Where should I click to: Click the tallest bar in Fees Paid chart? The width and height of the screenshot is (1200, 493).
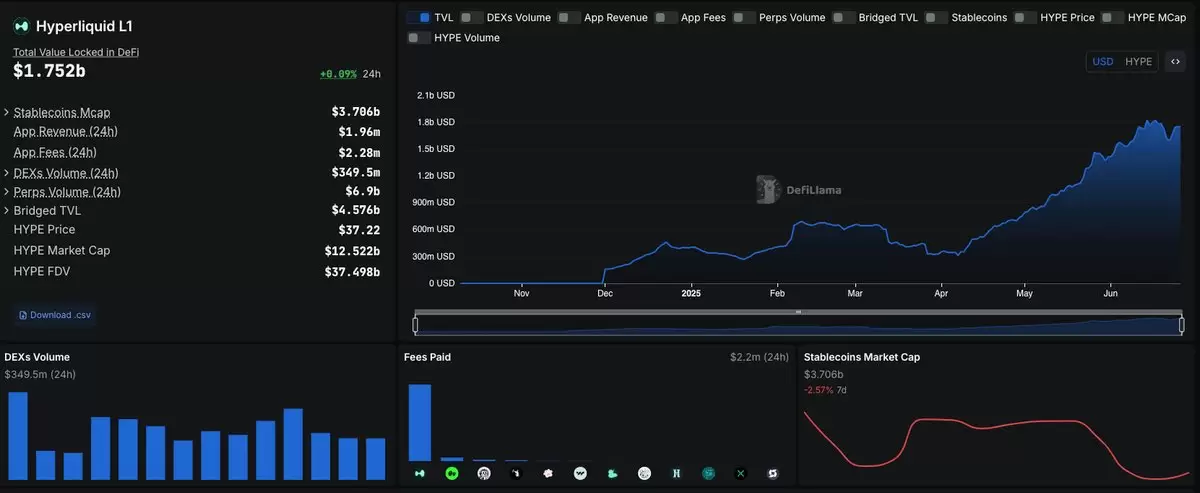tap(420, 422)
